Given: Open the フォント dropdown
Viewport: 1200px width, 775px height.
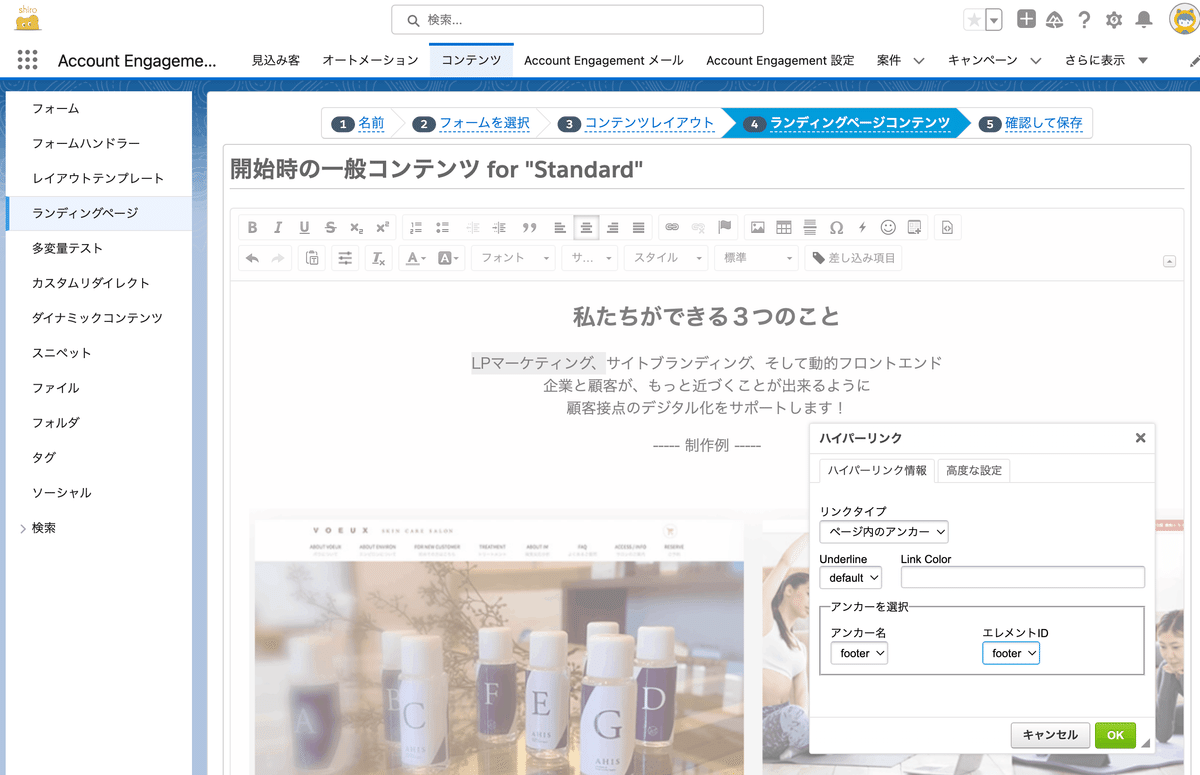Looking at the screenshot, I should click(x=513, y=258).
